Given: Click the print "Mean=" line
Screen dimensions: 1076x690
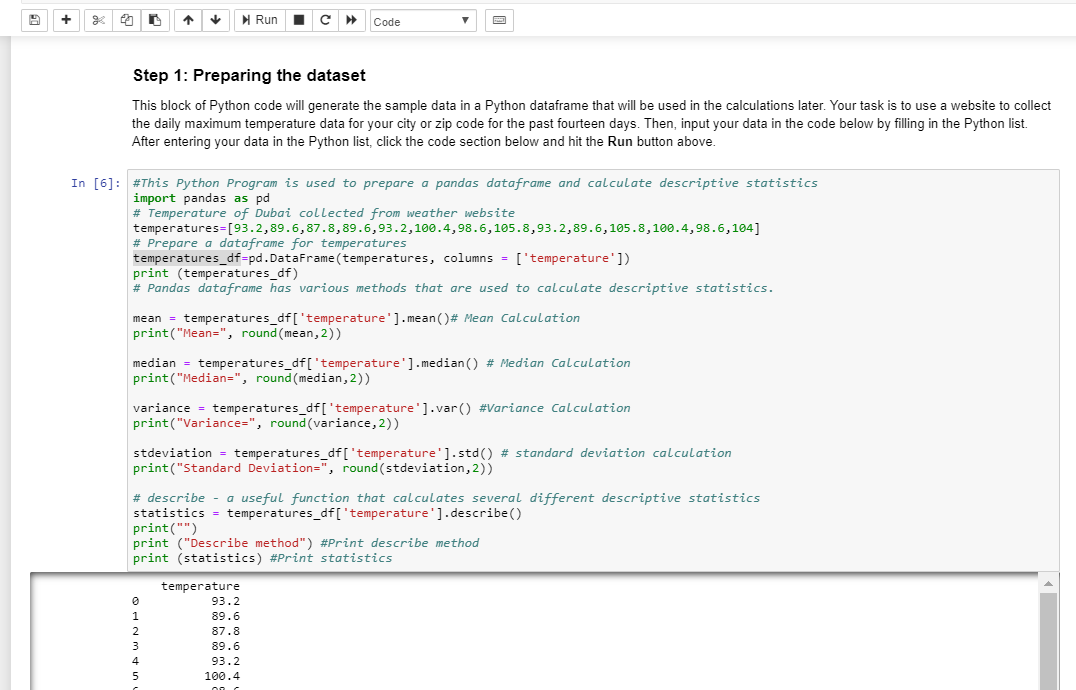Looking at the screenshot, I should coord(237,333).
